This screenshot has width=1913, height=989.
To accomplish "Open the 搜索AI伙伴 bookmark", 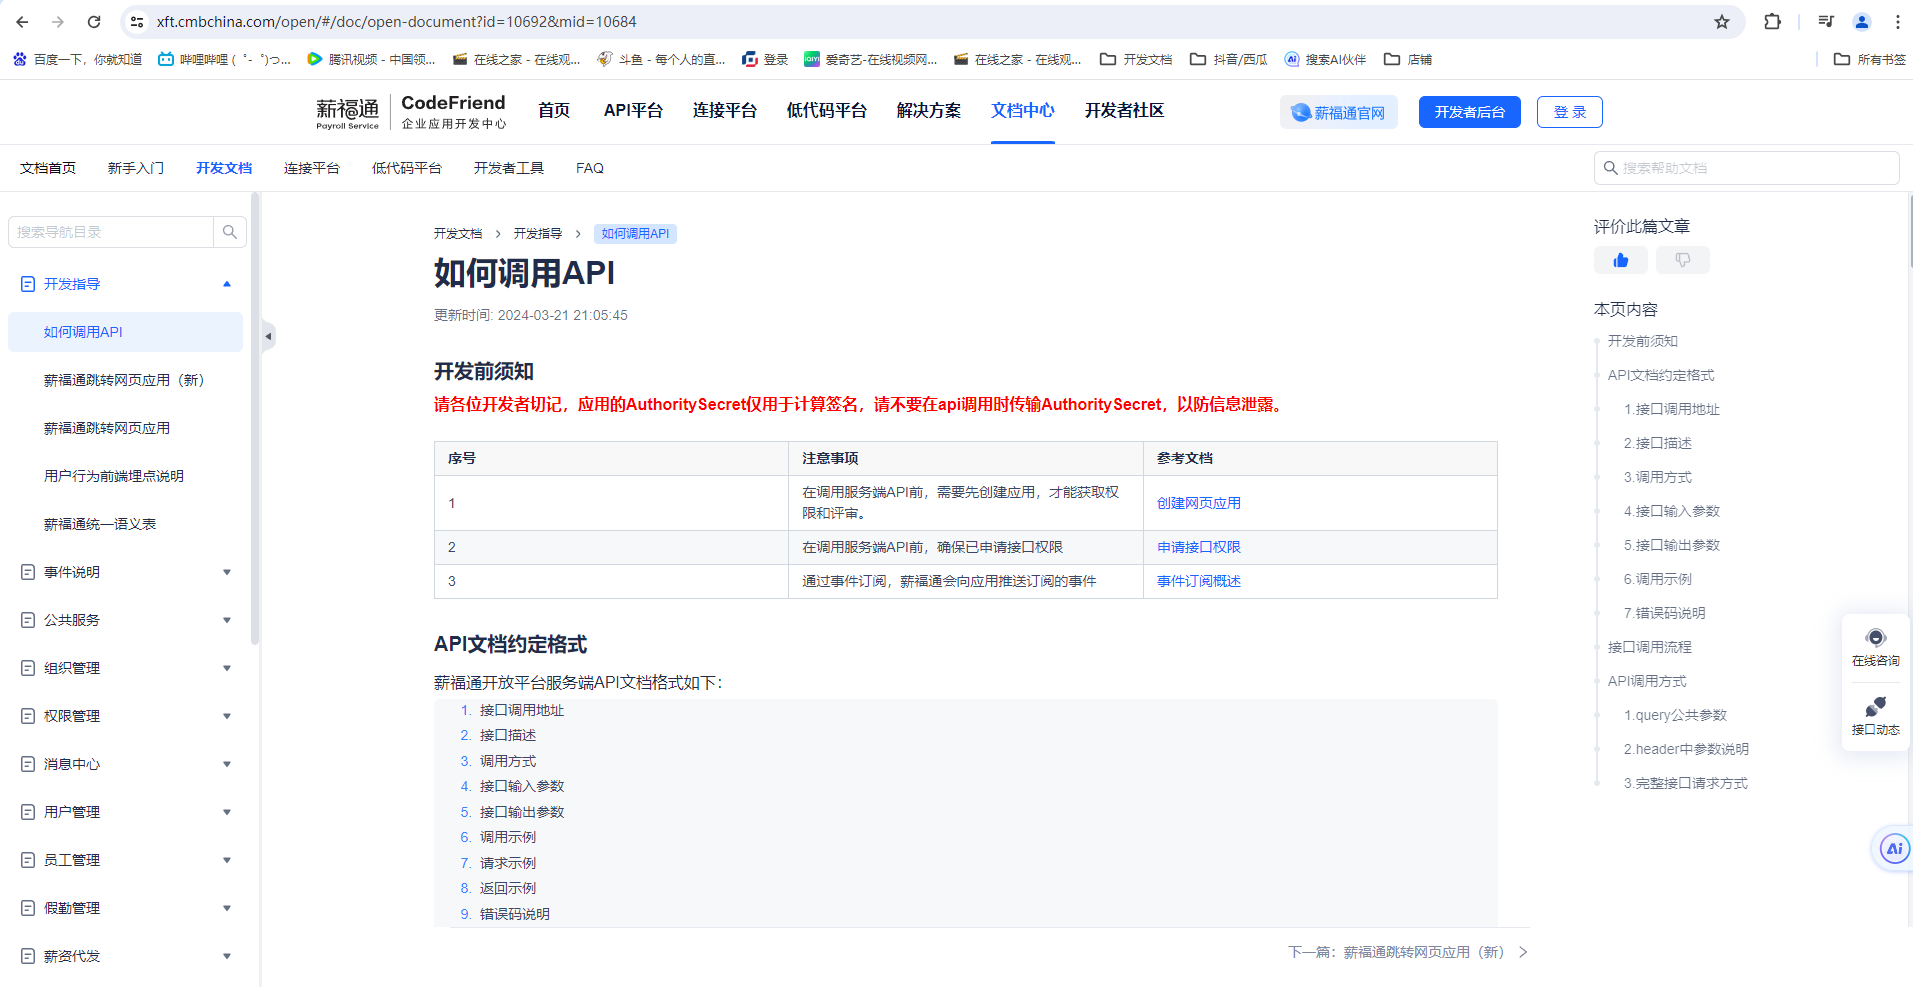I will pos(1325,59).
